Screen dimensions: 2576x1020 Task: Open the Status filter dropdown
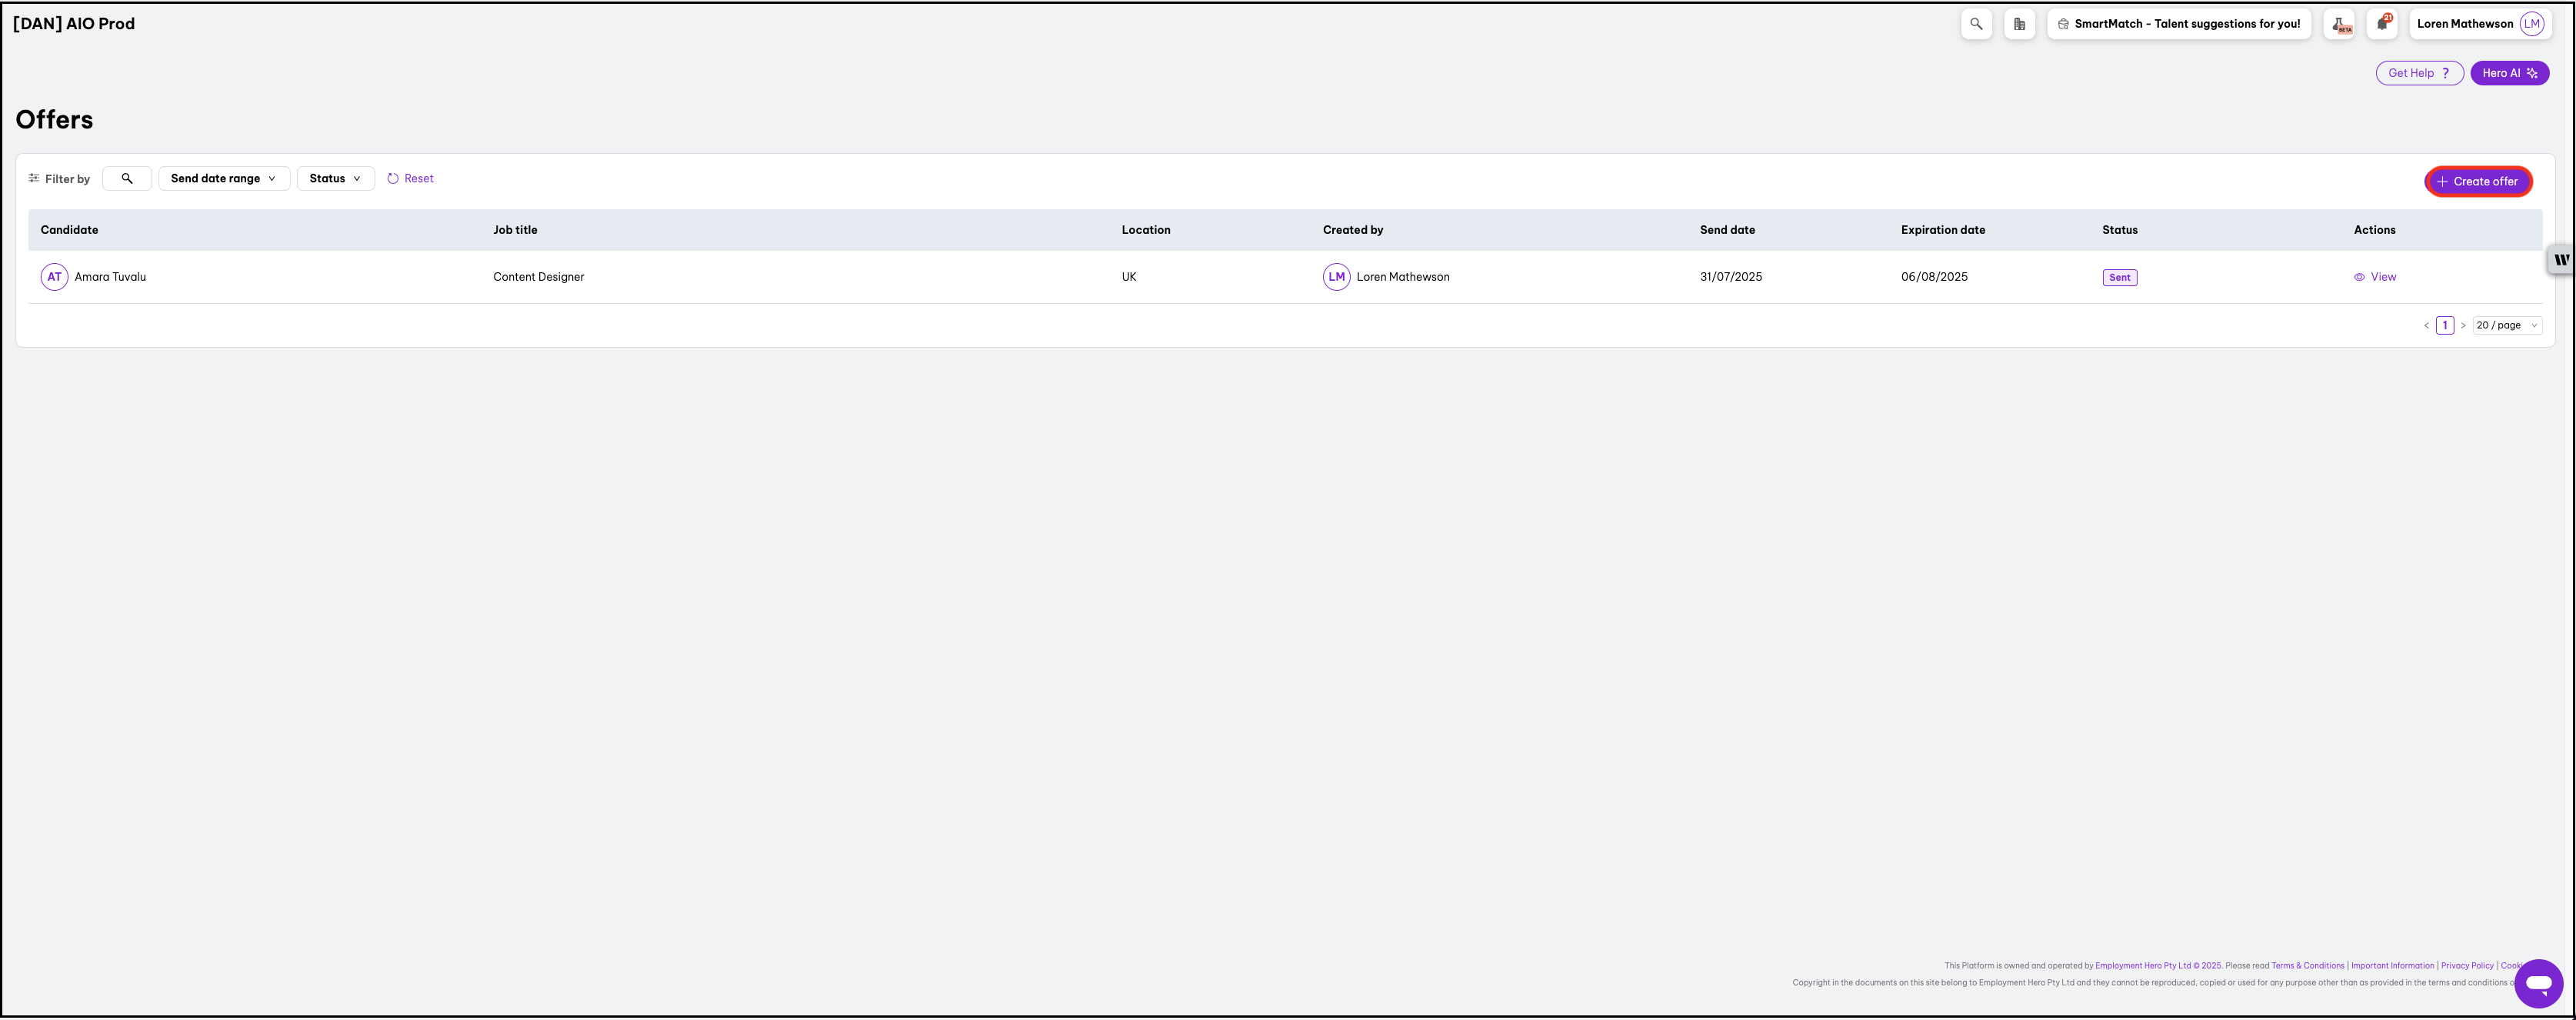[x=335, y=178]
